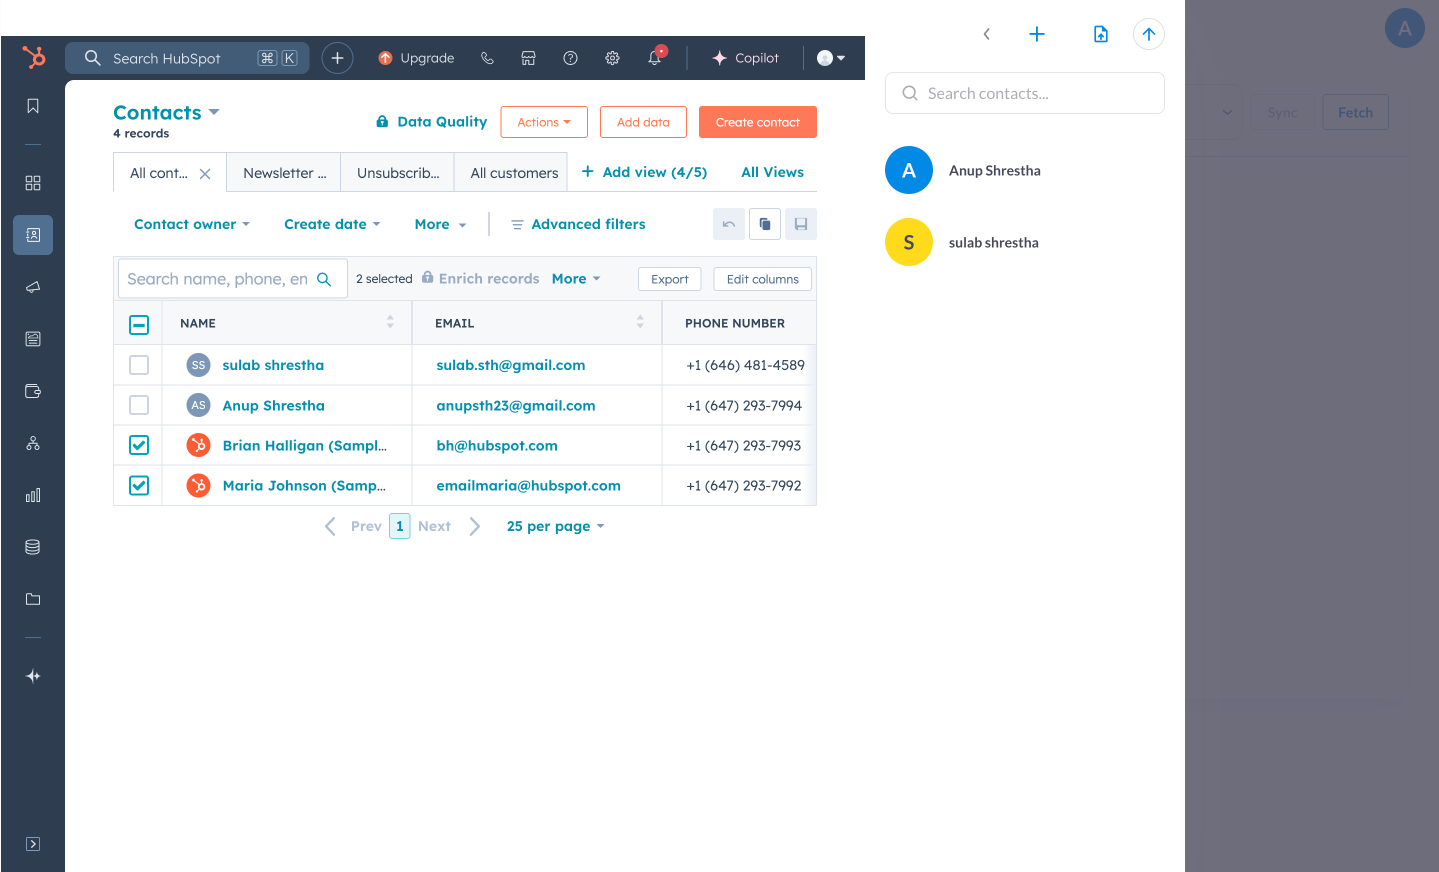The width and height of the screenshot is (1439, 872).
Task: Check the sulab shrestha row checkbox
Action: (x=139, y=365)
